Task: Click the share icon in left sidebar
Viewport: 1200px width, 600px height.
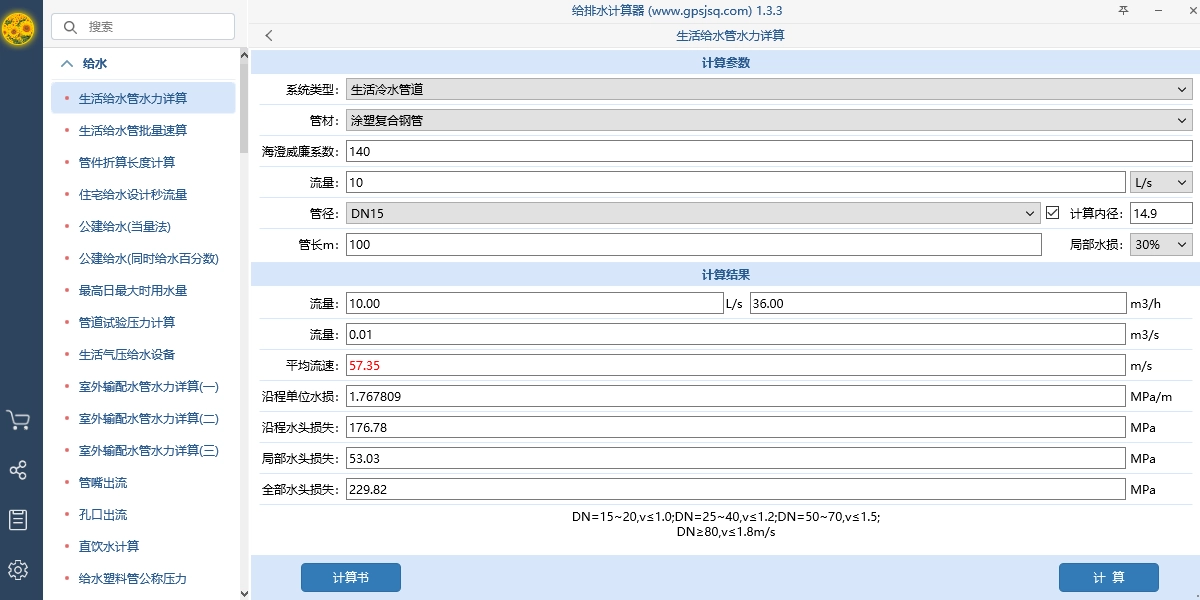Action: (x=18, y=470)
